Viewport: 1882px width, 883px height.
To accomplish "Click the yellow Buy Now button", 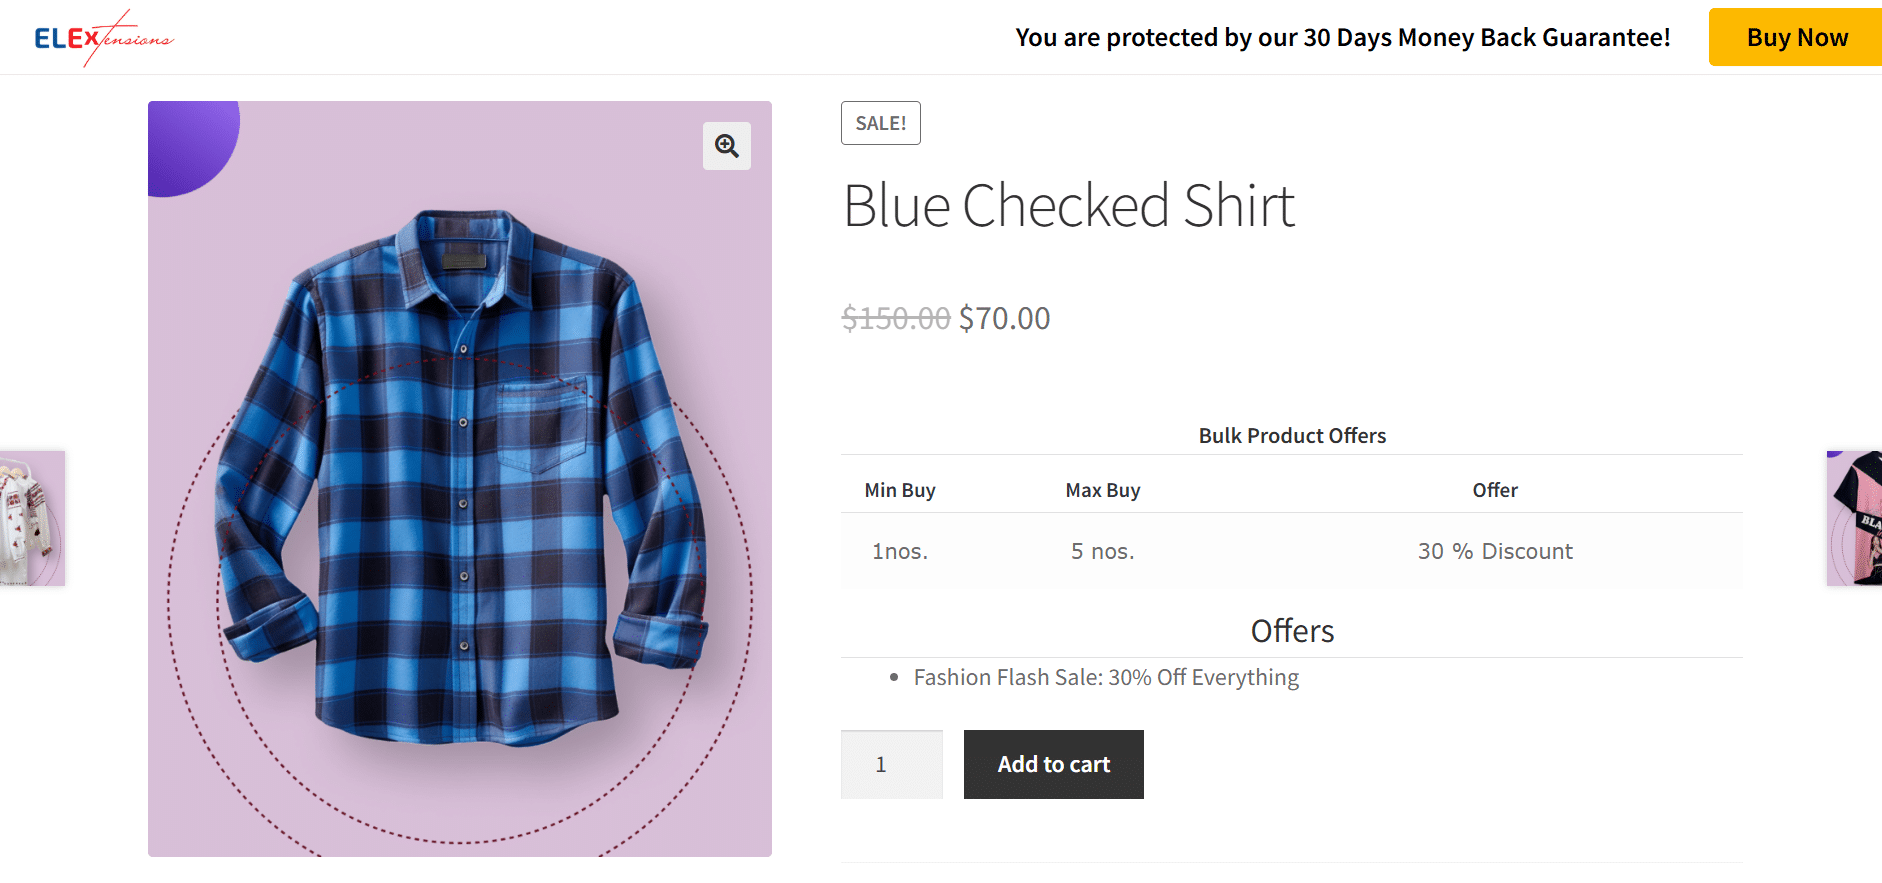I will [1796, 37].
